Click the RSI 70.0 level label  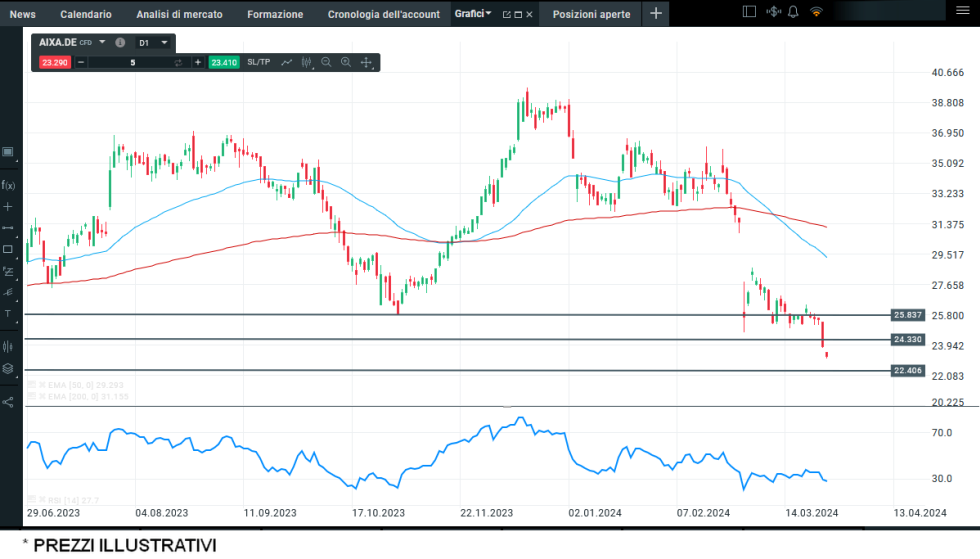tap(942, 433)
